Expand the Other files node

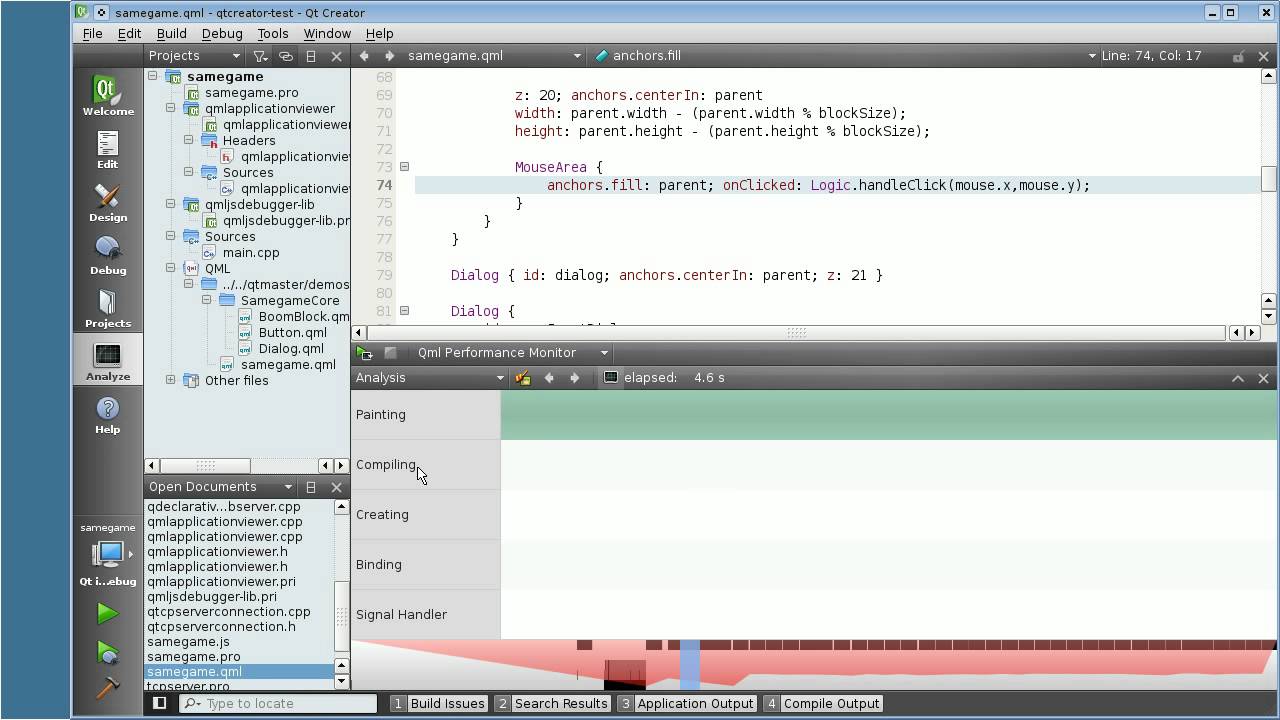click(171, 380)
